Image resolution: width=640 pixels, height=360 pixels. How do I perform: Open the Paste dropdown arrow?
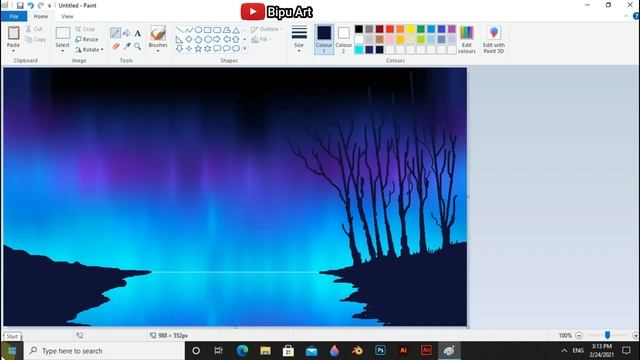click(x=13, y=51)
